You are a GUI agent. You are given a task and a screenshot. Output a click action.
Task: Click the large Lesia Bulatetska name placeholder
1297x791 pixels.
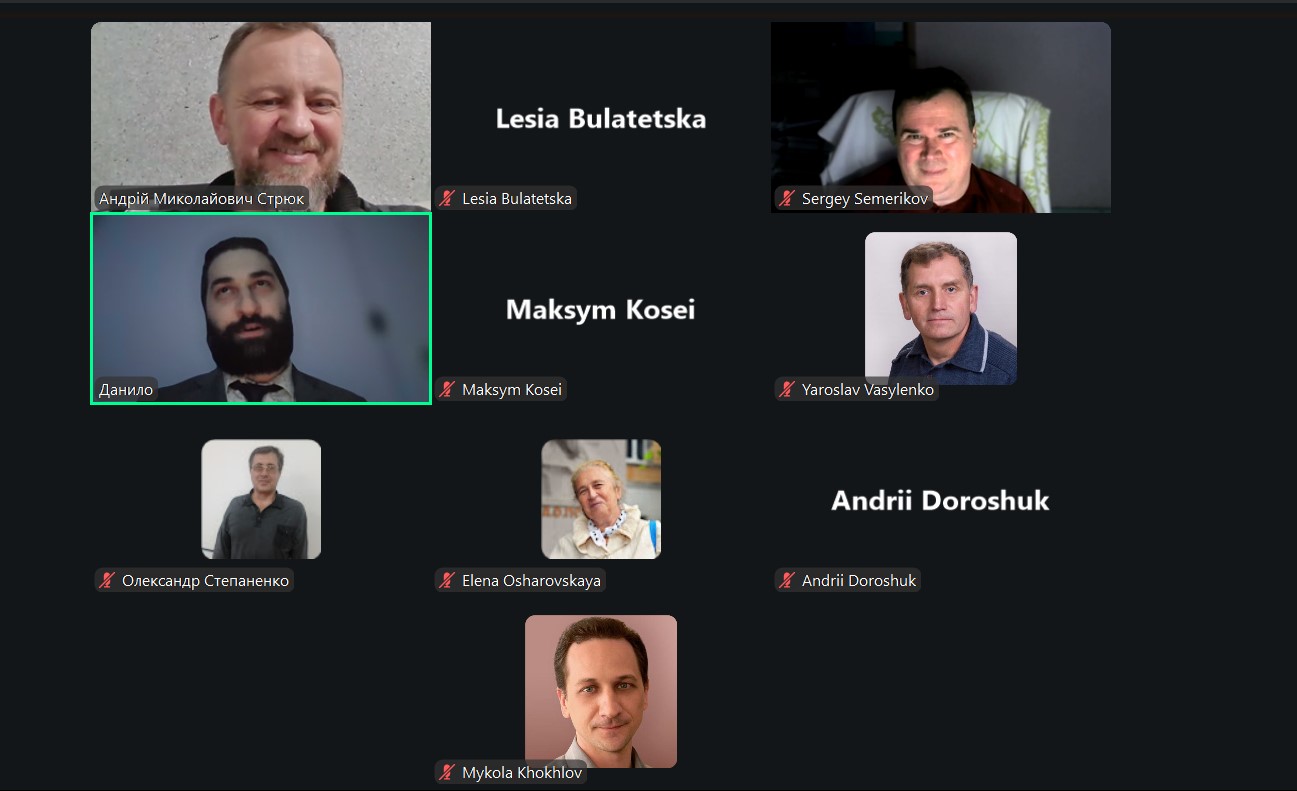601,118
